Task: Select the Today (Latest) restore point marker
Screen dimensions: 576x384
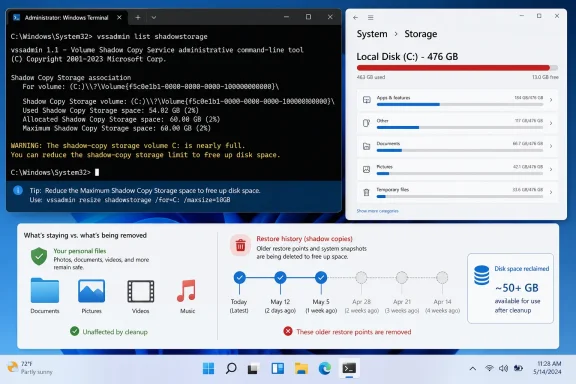Action: [x=240, y=277]
